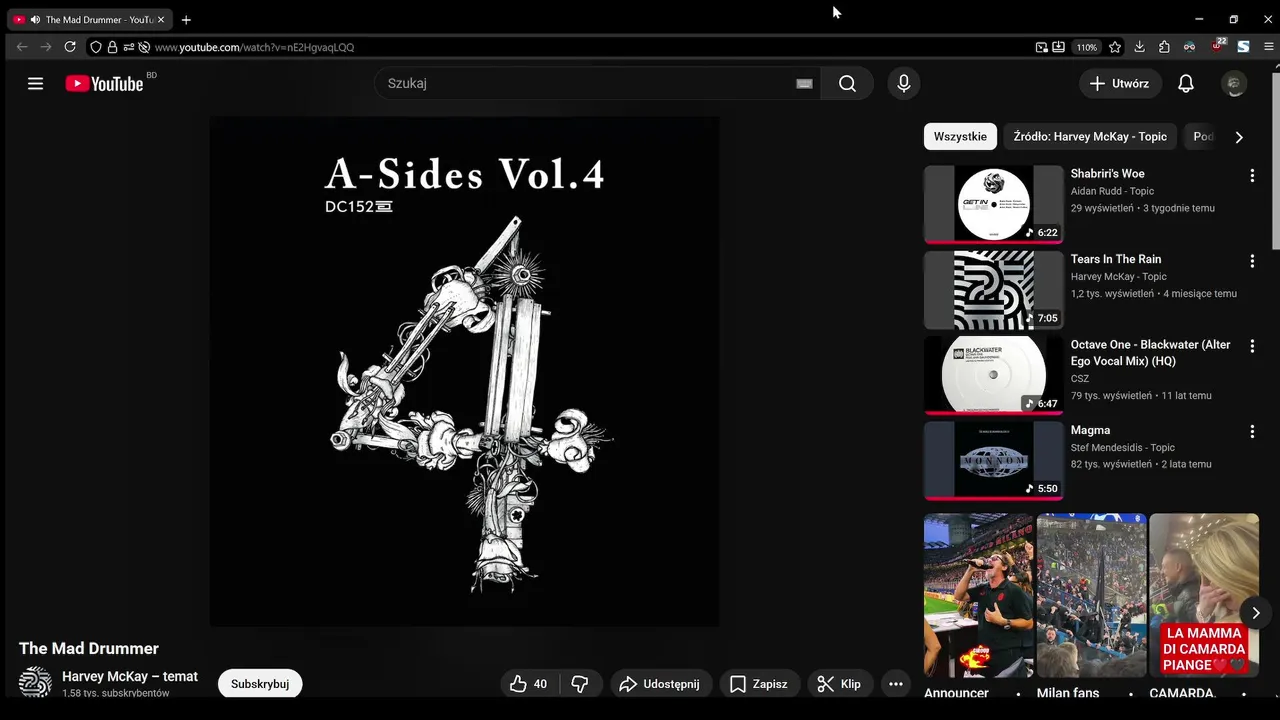Share the video with Udostępnij
Viewport: 1280px width, 720px height.
(661, 684)
